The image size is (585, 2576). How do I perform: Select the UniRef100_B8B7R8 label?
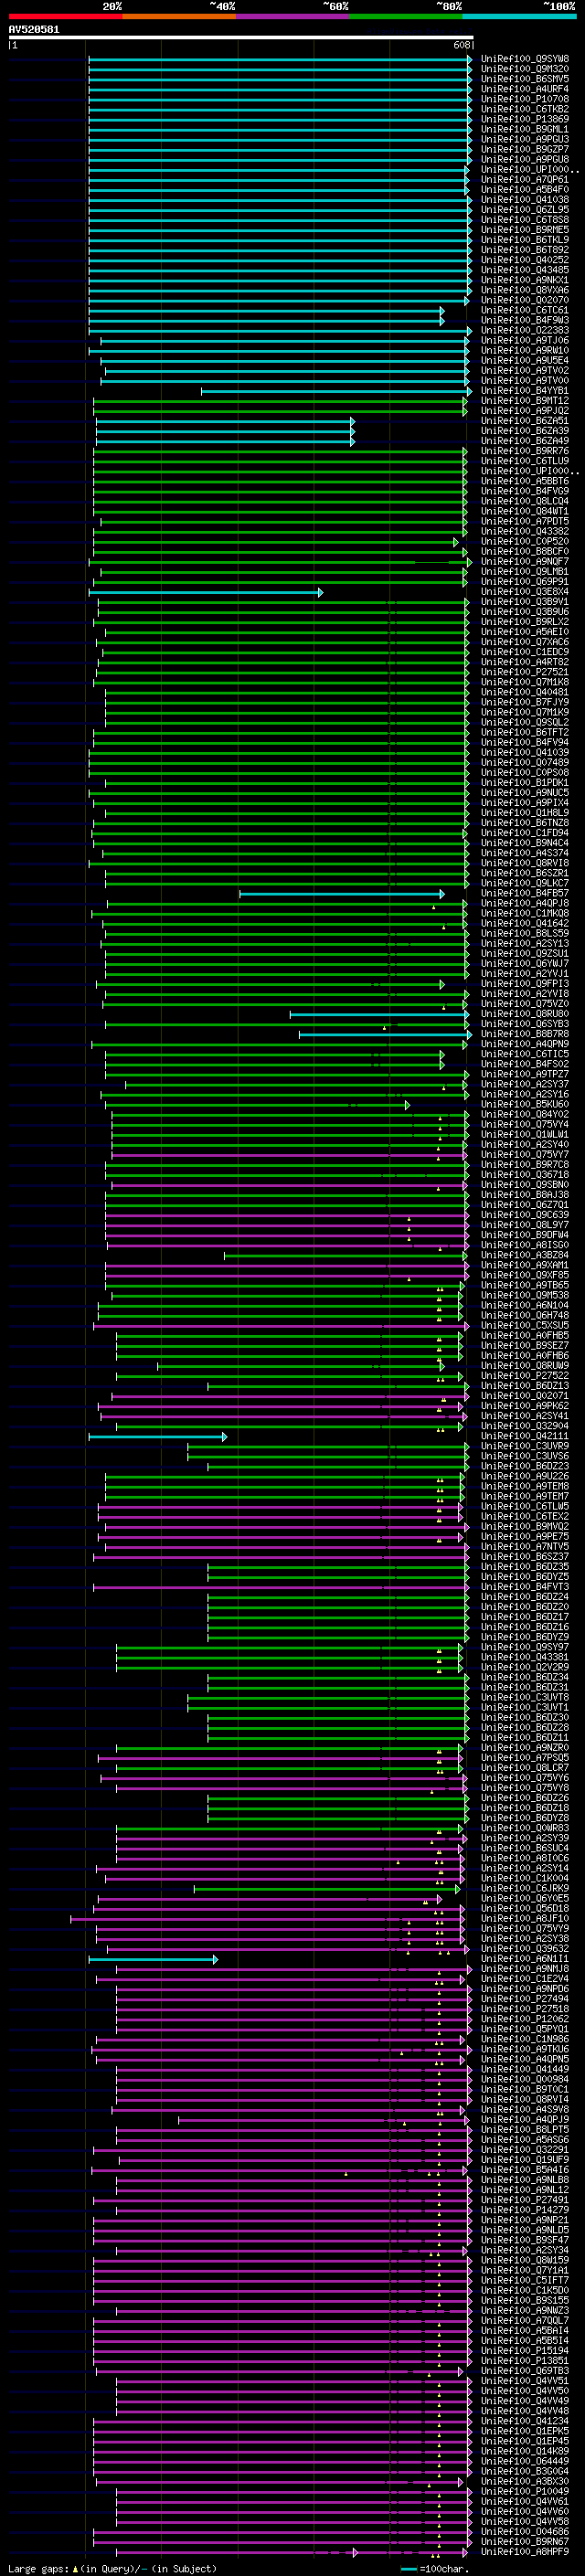coord(525,1034)
